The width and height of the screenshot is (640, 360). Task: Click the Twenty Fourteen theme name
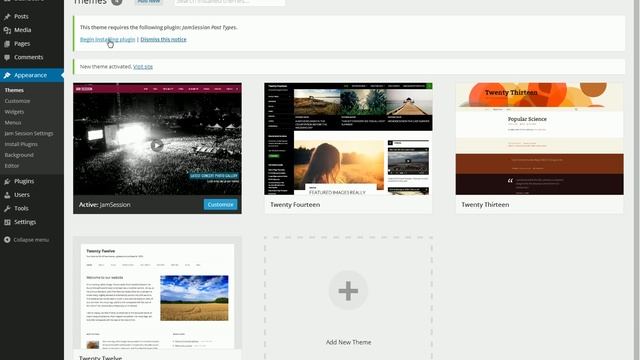(295, 205)
